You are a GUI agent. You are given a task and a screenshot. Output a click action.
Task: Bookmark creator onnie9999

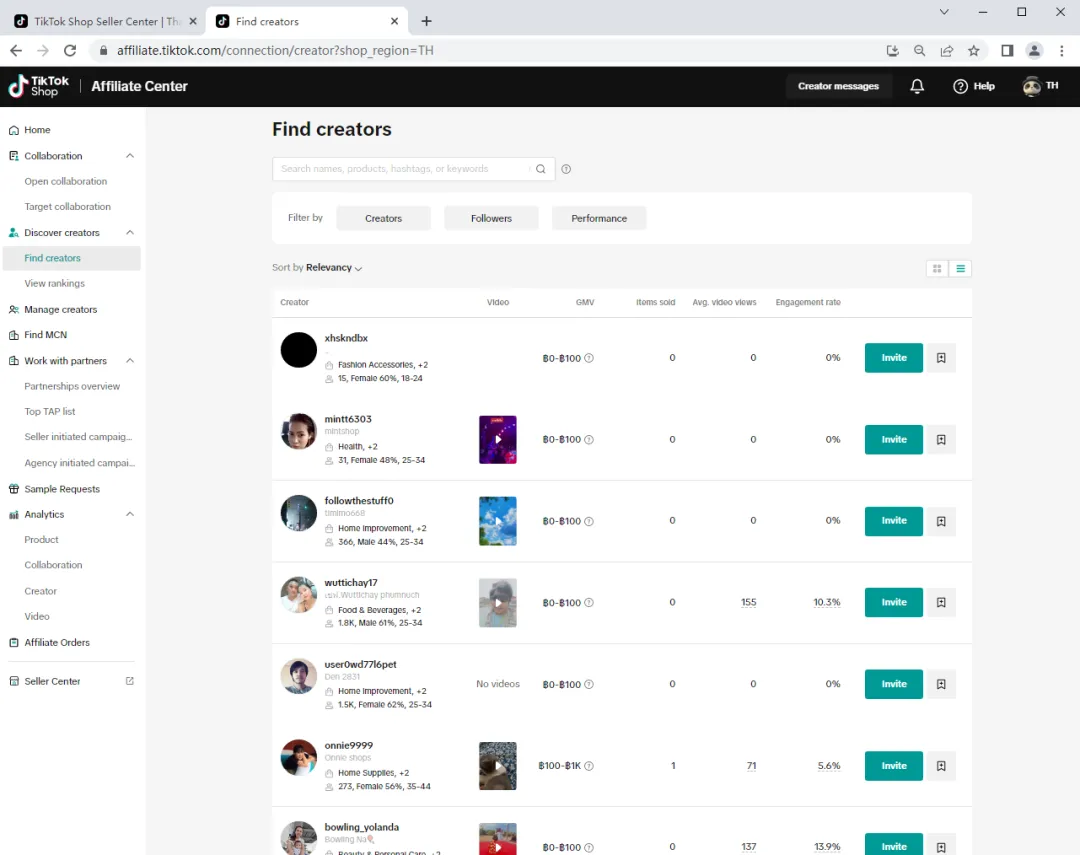941,765
